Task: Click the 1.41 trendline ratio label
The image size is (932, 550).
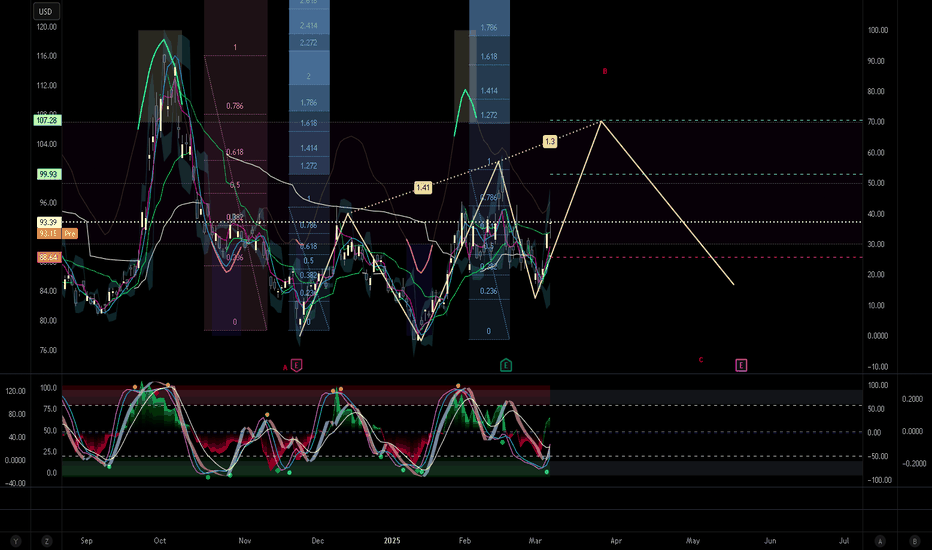Action: click(x=423, y=188)
